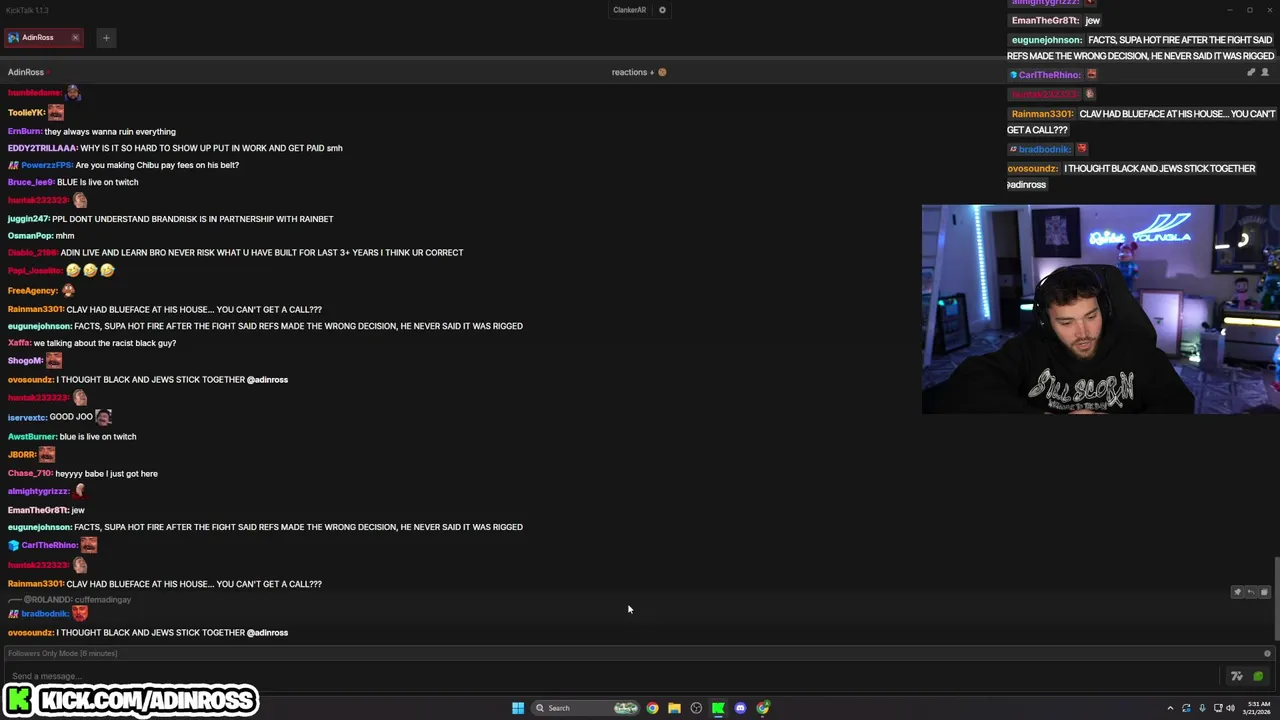Open clock and date flyout

click(1258, 708)
